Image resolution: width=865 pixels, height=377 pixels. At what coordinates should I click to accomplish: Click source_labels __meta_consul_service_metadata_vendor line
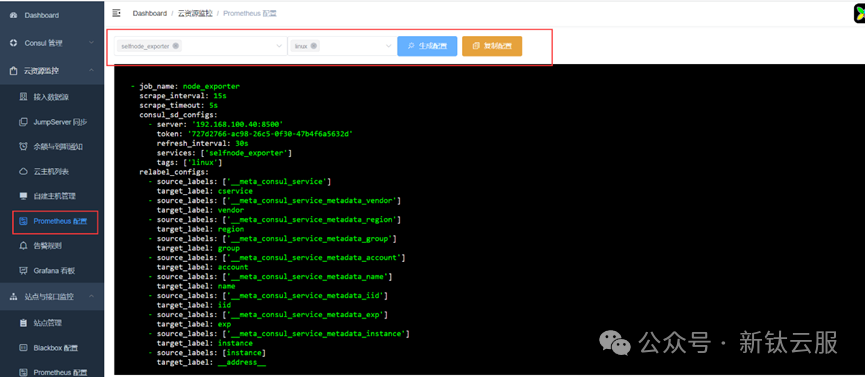[x=275, y=200]
